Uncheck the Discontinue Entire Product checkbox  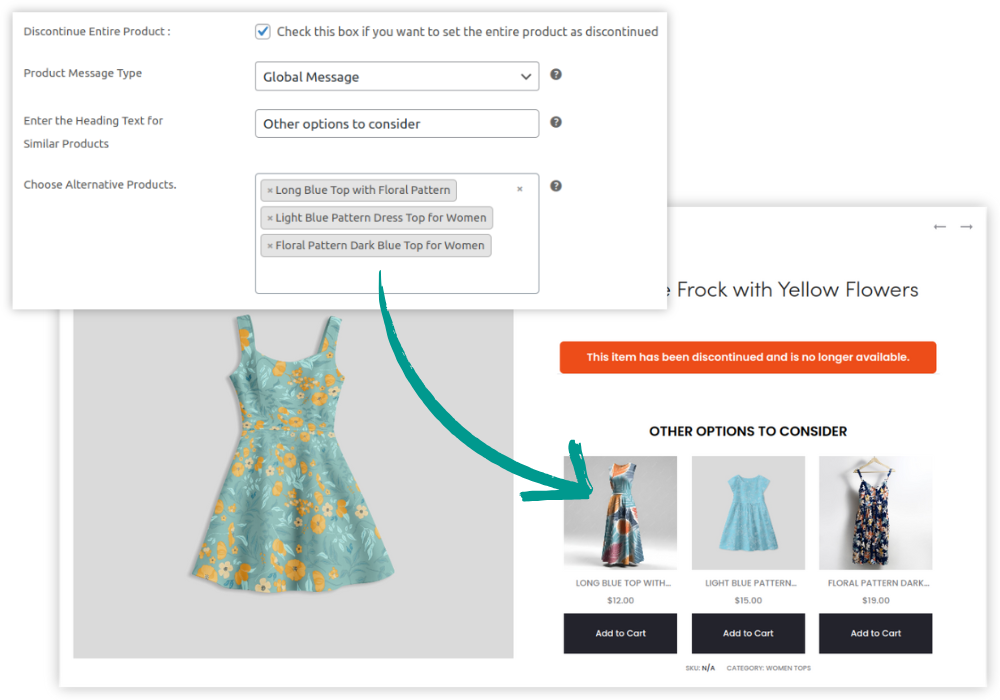(x=263, y=31)
